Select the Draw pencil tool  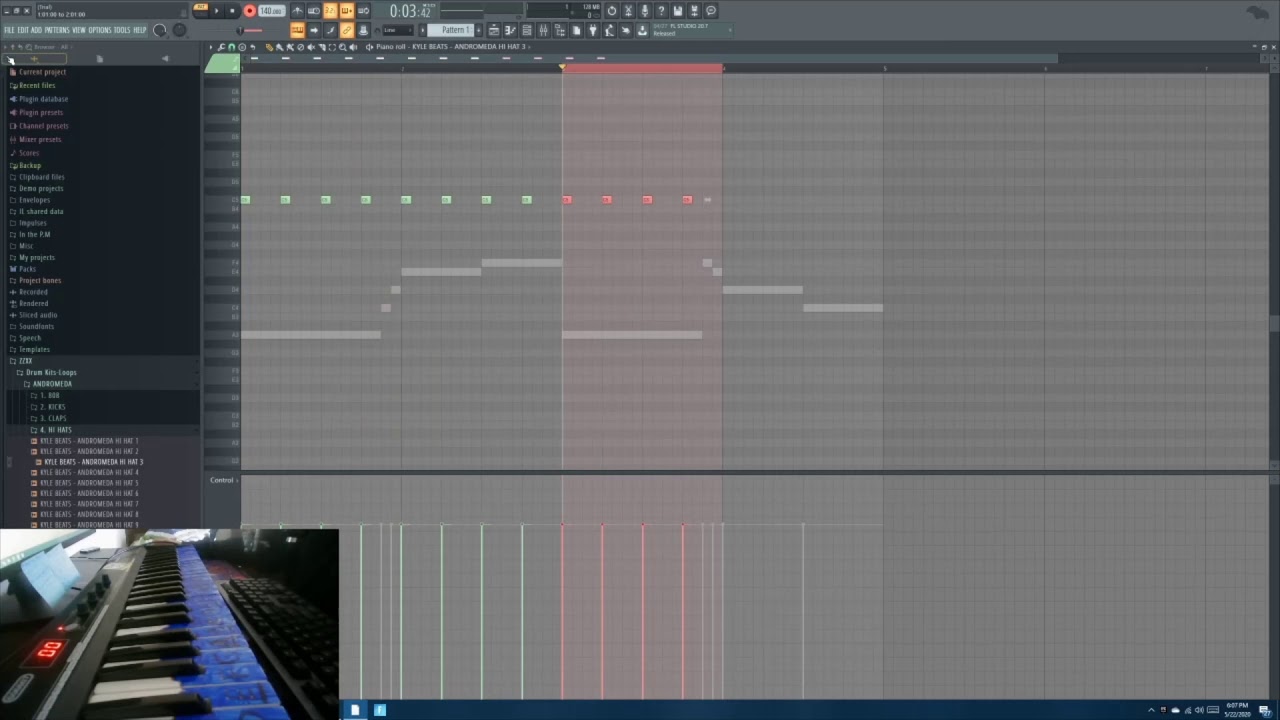pos(269,47)
